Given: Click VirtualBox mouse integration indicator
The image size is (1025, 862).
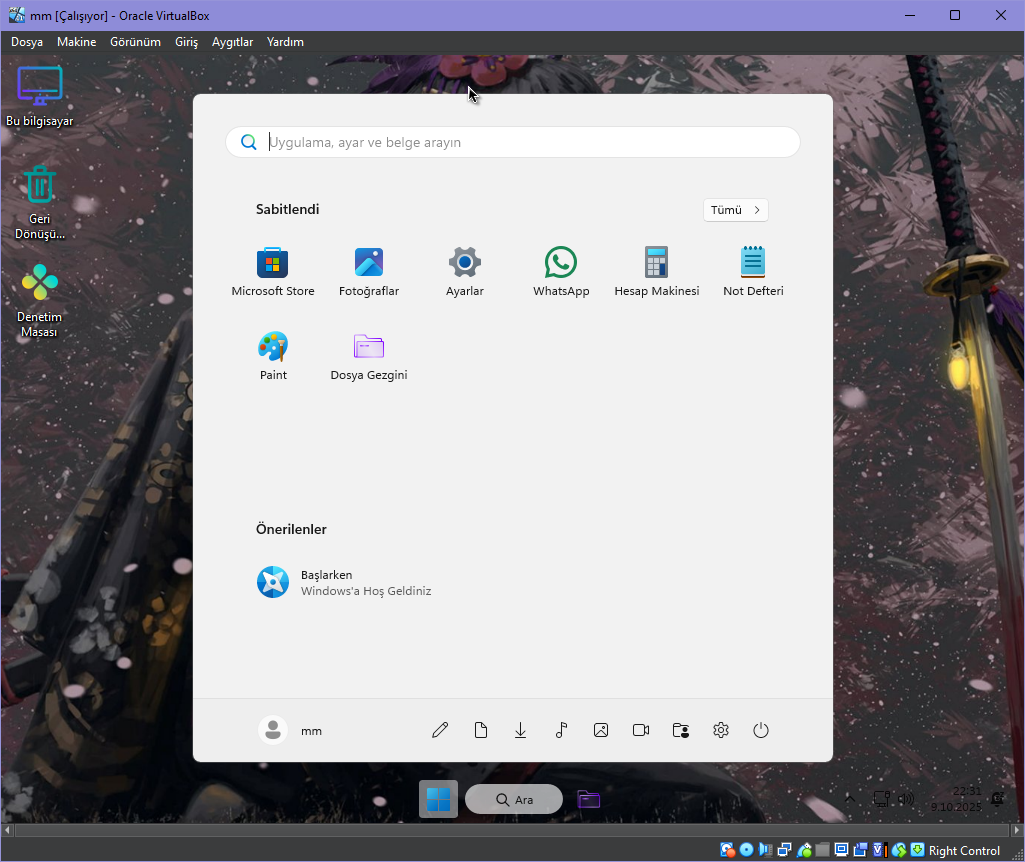Looking at the screenshot, I should tap(899, 850).
